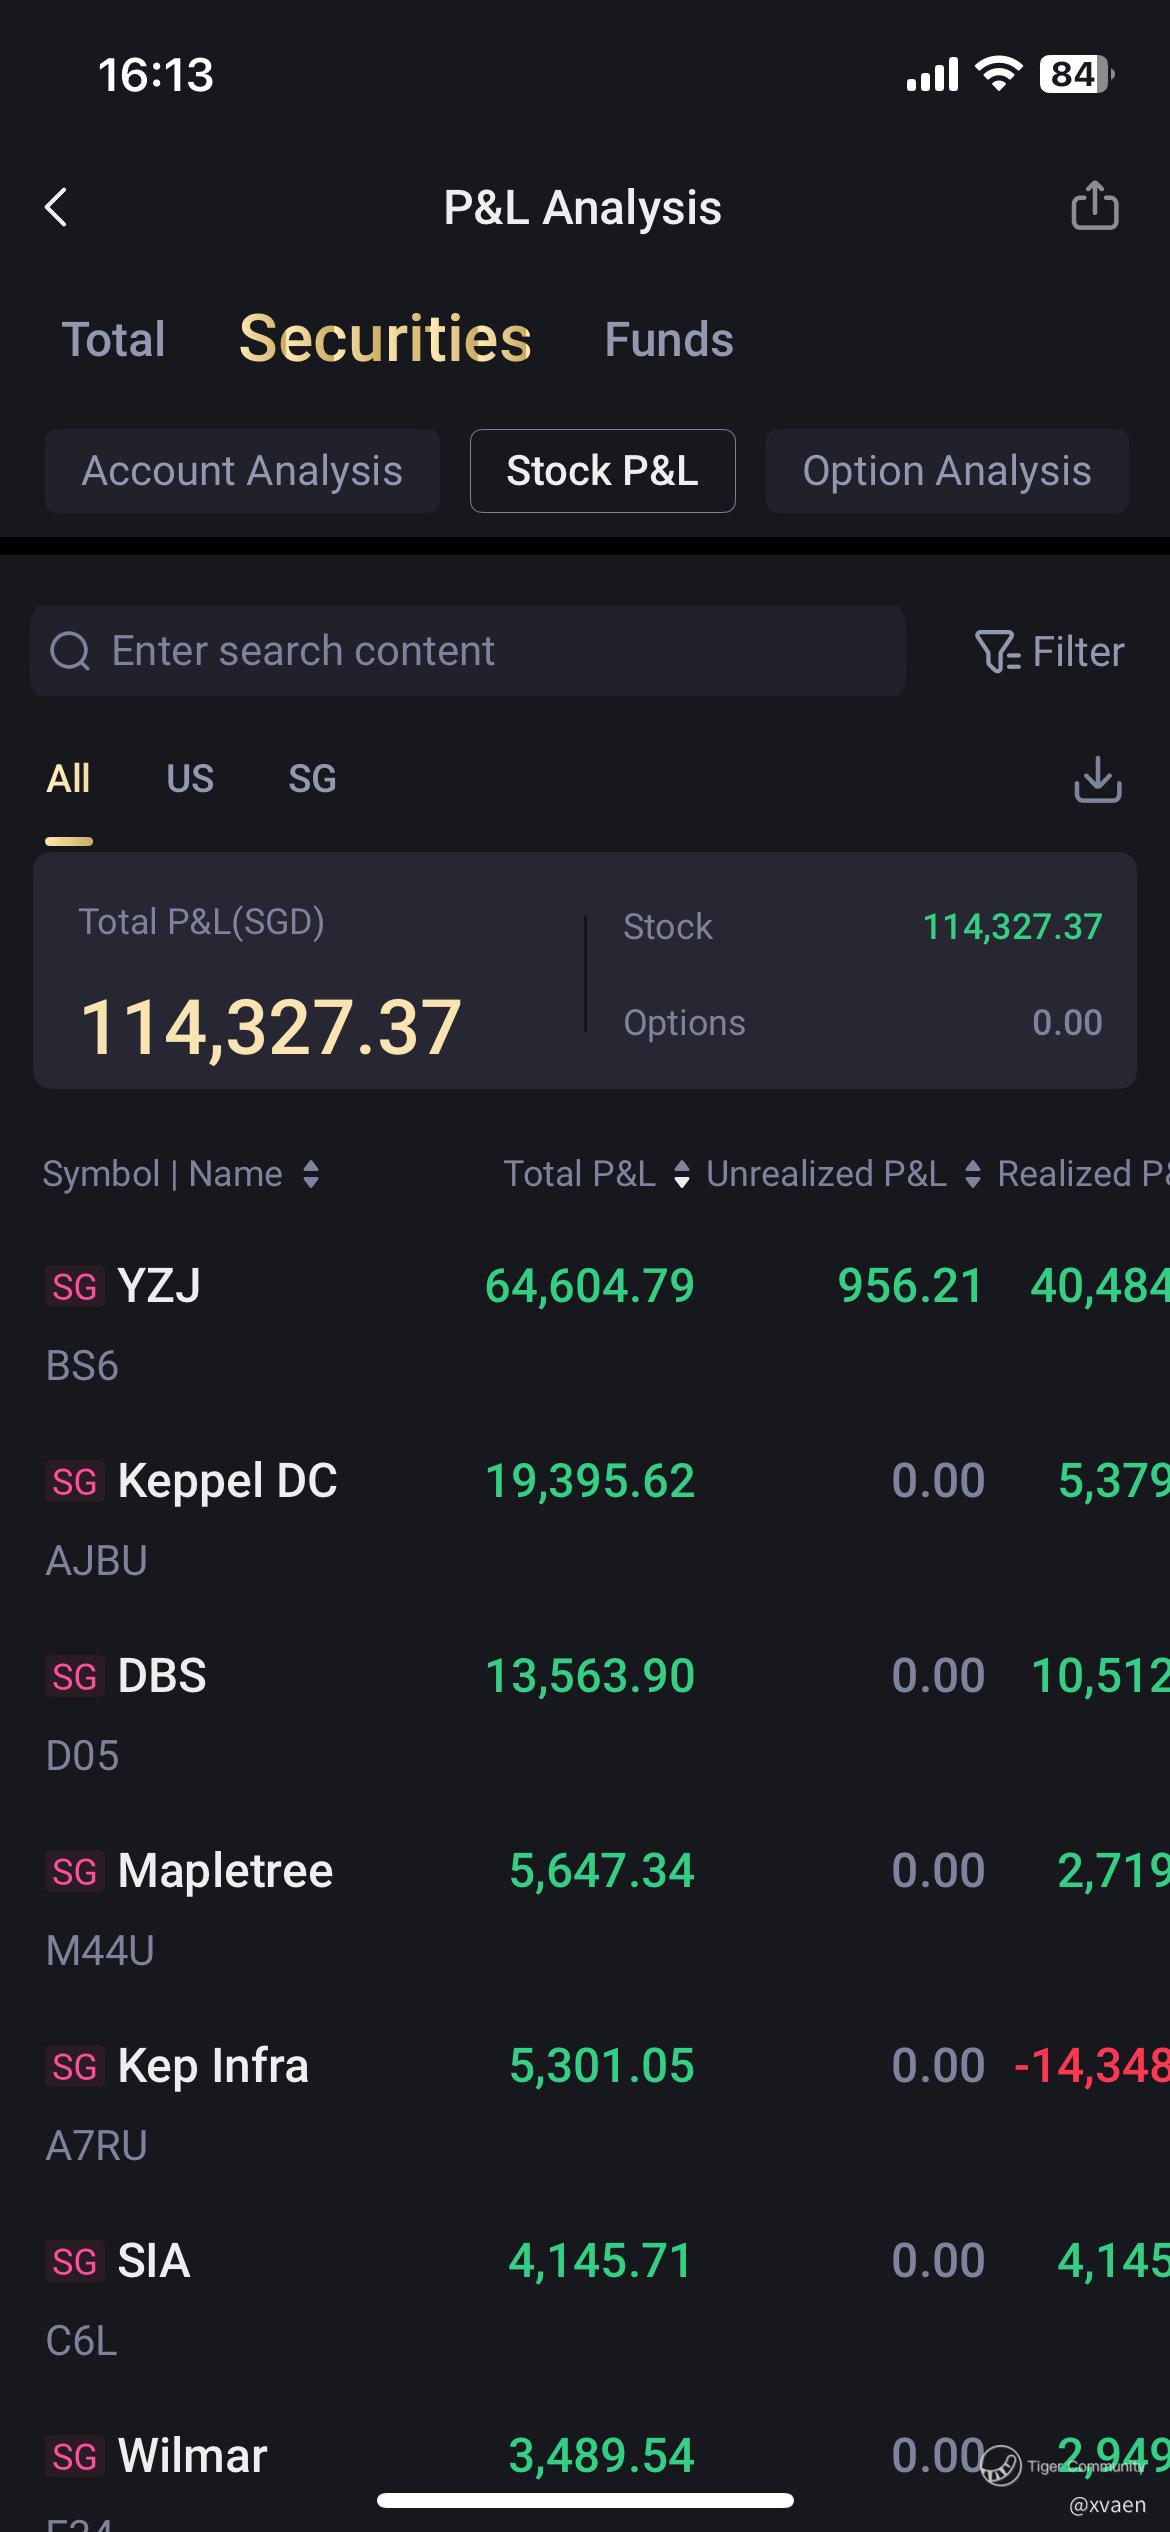Sort by Symbol | Name arrows
Screen dimensions: 1170x2532
click(311, 1174)
